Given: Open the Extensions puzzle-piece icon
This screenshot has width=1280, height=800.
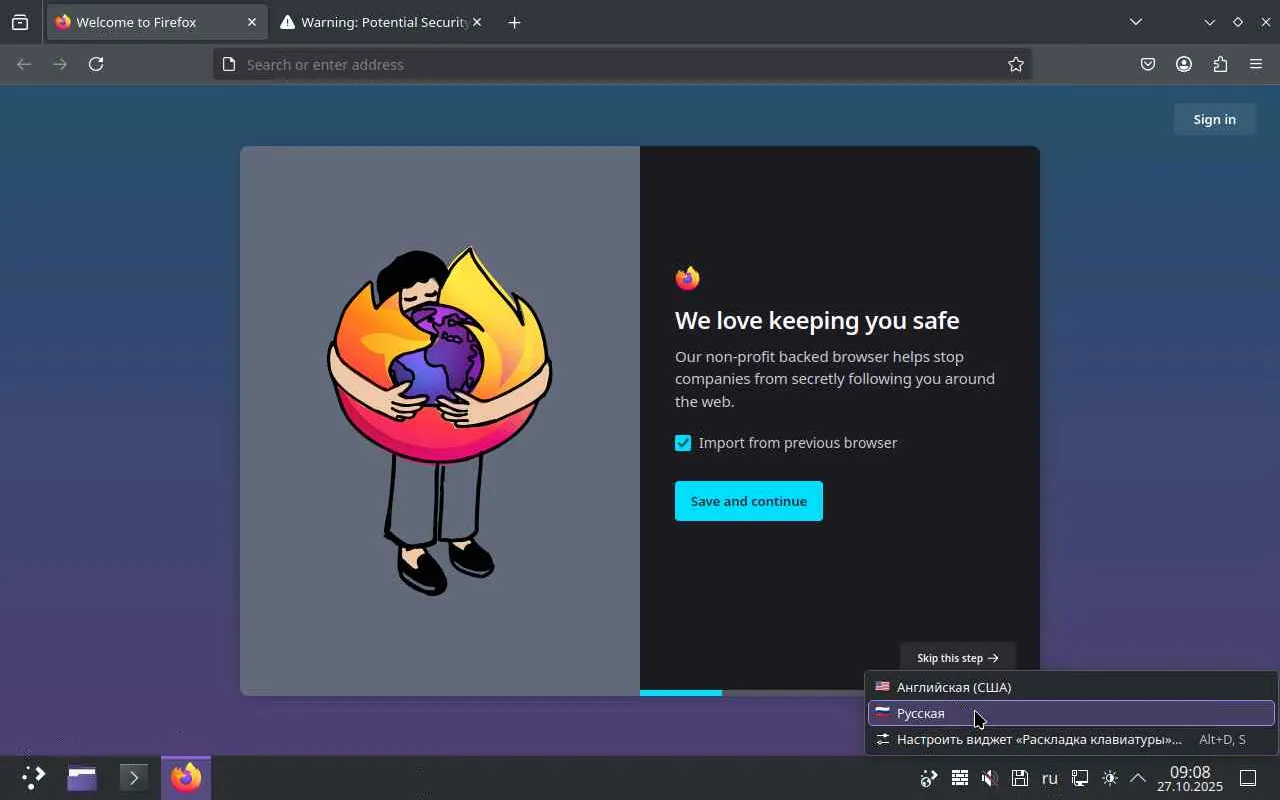Looking at the screenshot, I should point(1220,64).
